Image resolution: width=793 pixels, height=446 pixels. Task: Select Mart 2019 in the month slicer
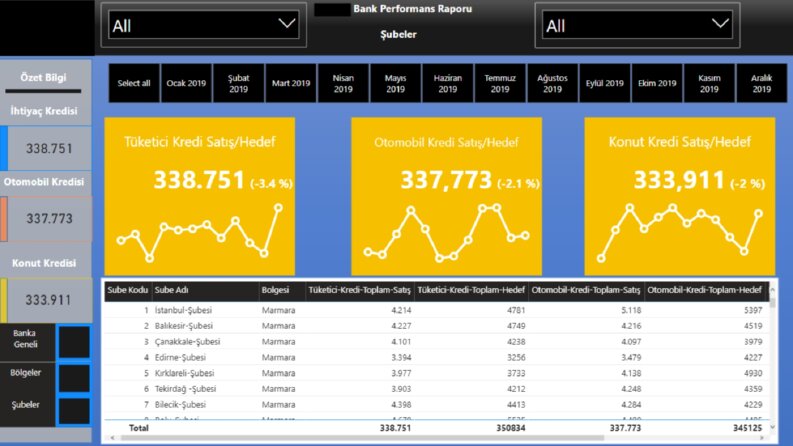[x=291, y=83]
